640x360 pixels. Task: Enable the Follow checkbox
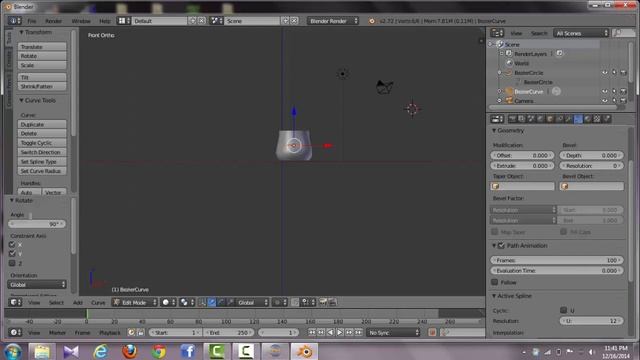(495, 282)
